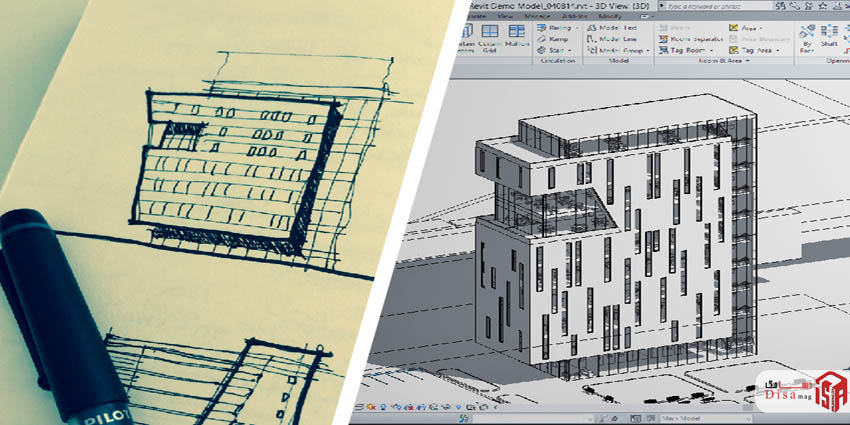
Task: Open the Tag Area dropdown
Action: tap(773, 50)
